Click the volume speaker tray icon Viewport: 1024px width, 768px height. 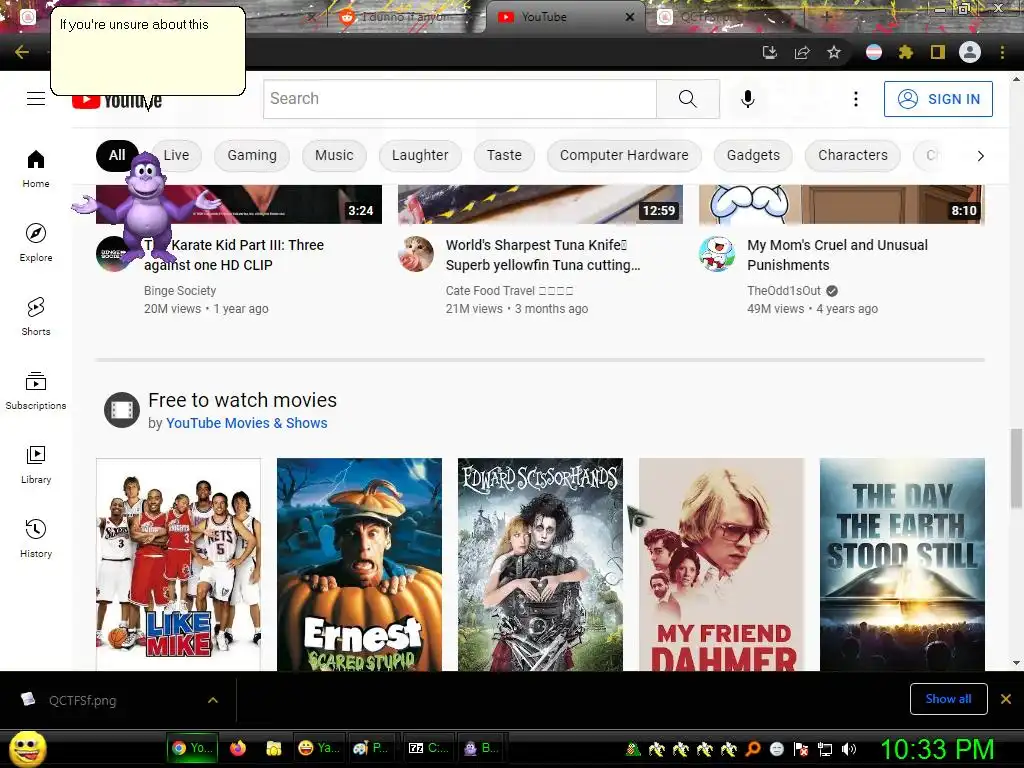pos(849,749)
